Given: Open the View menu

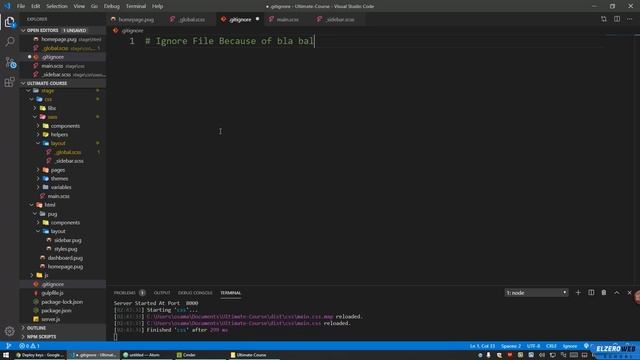Looking at the screenshot, I should pyautogui.click(x=79, y=6).
